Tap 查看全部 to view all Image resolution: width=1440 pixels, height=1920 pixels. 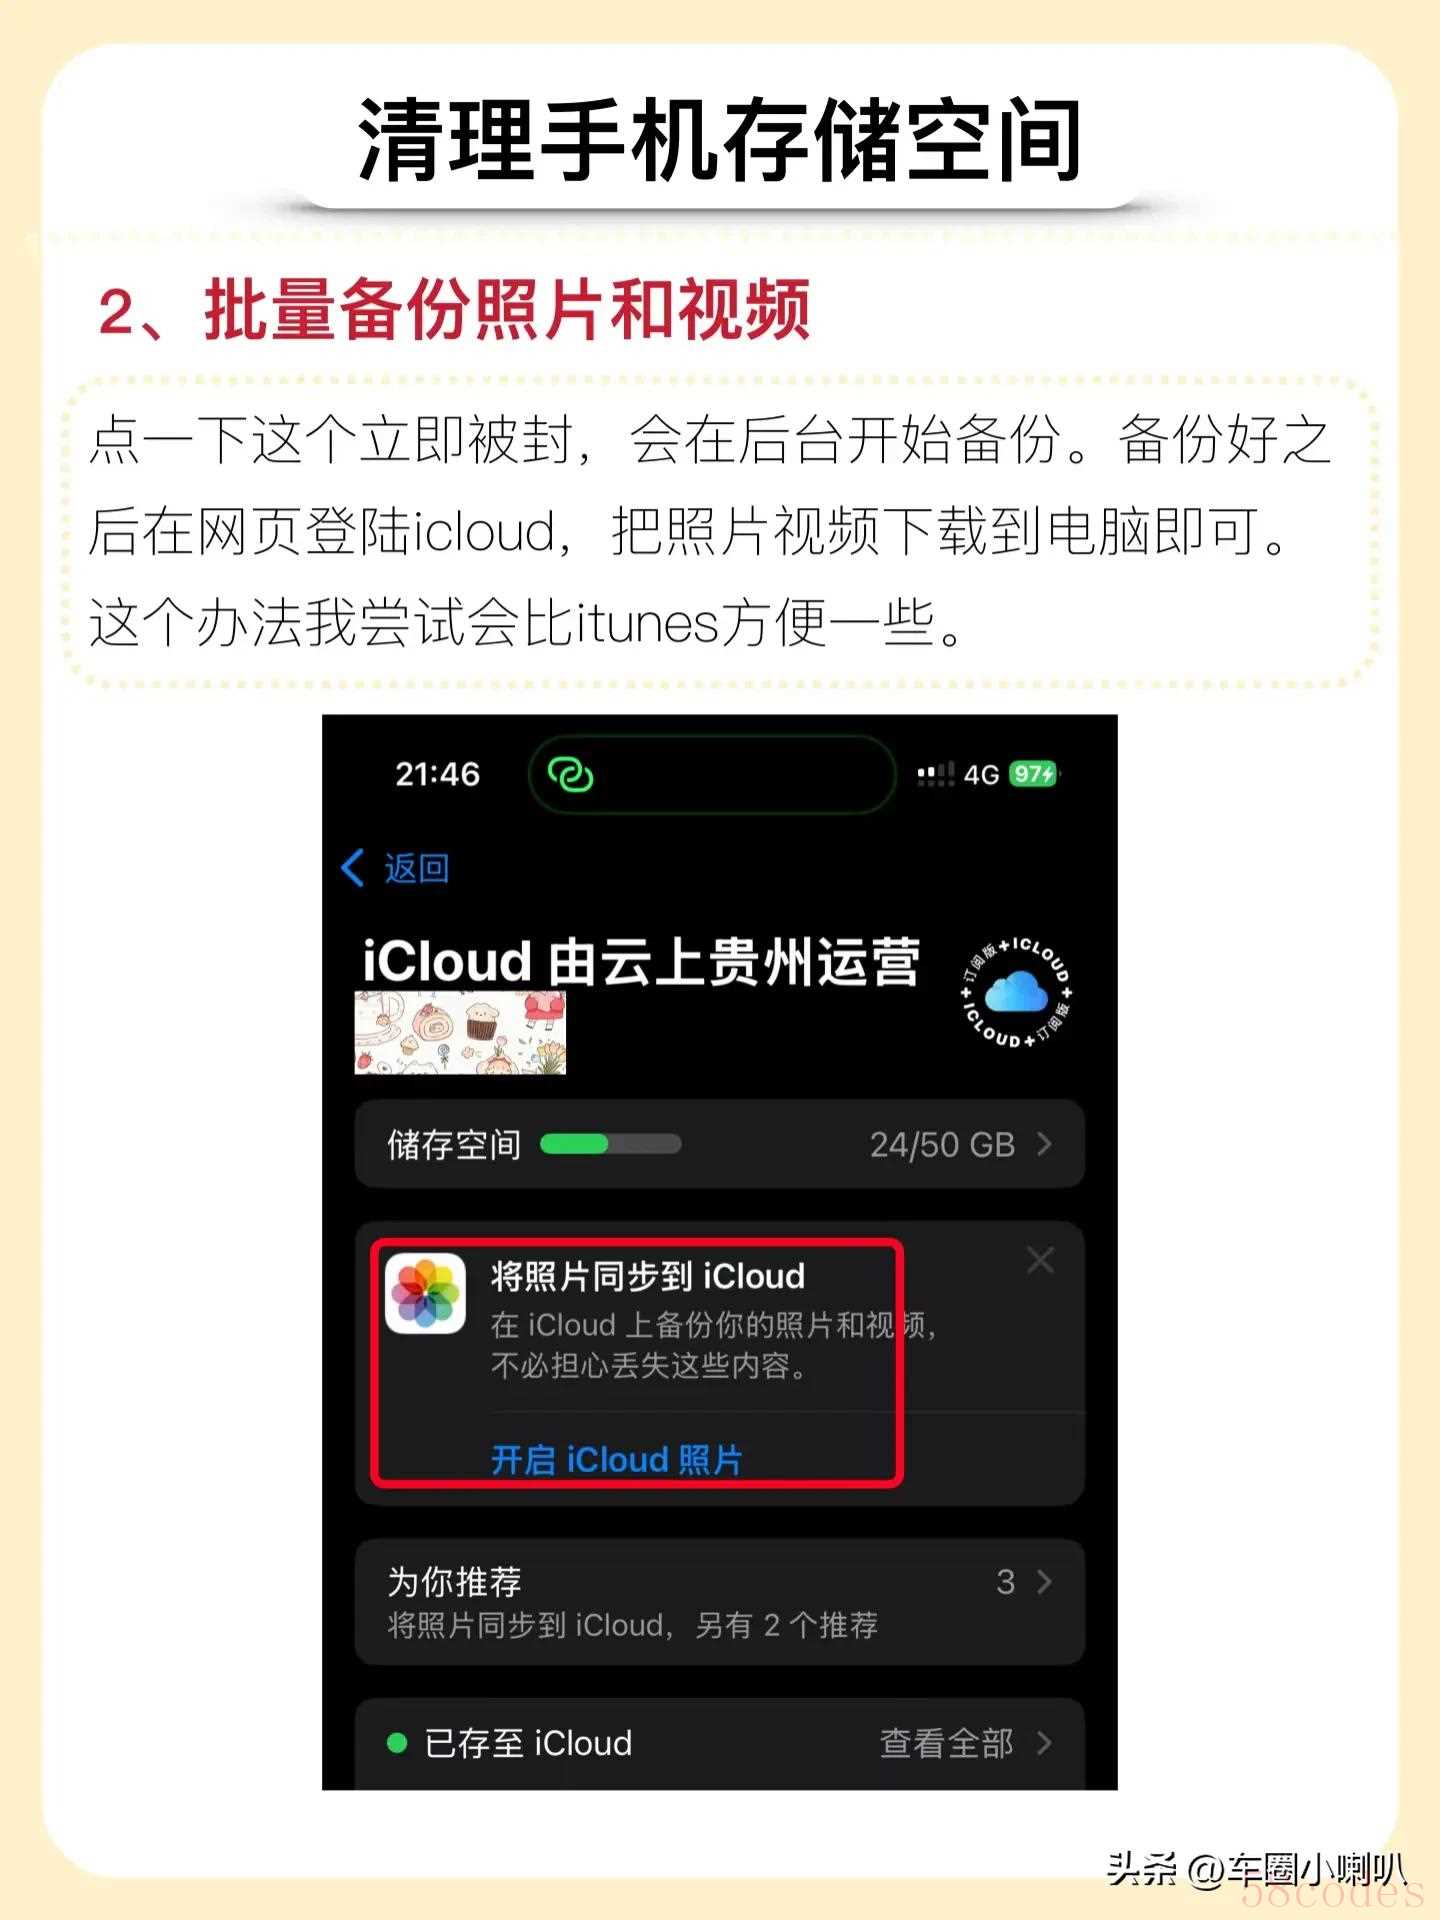pos(946,1743)
